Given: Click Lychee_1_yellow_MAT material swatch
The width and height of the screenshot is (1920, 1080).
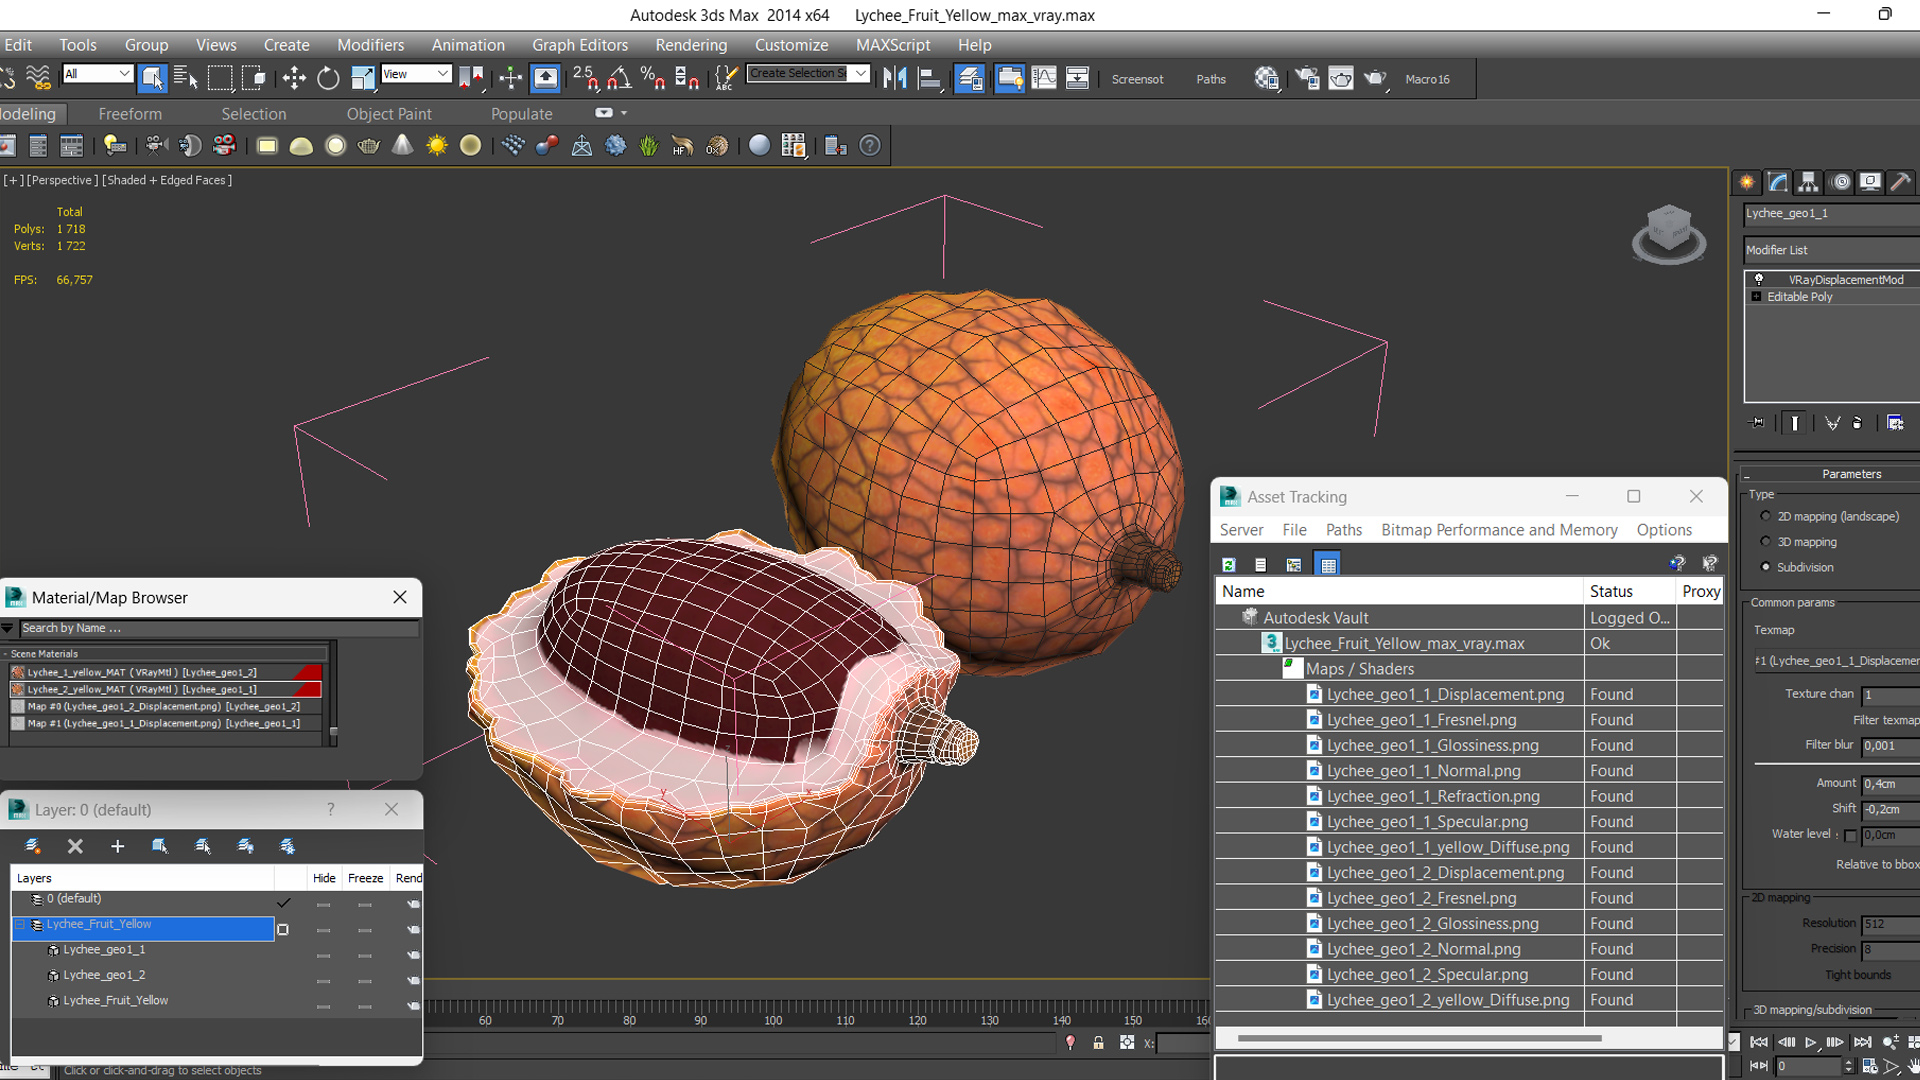Looking at the screenshot, I should click(17, 672).
